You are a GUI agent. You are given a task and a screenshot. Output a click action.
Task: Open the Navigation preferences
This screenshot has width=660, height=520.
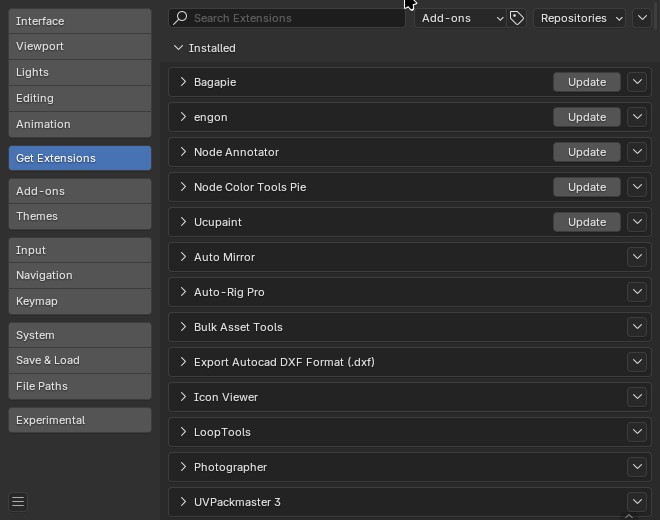pos(80,275)
